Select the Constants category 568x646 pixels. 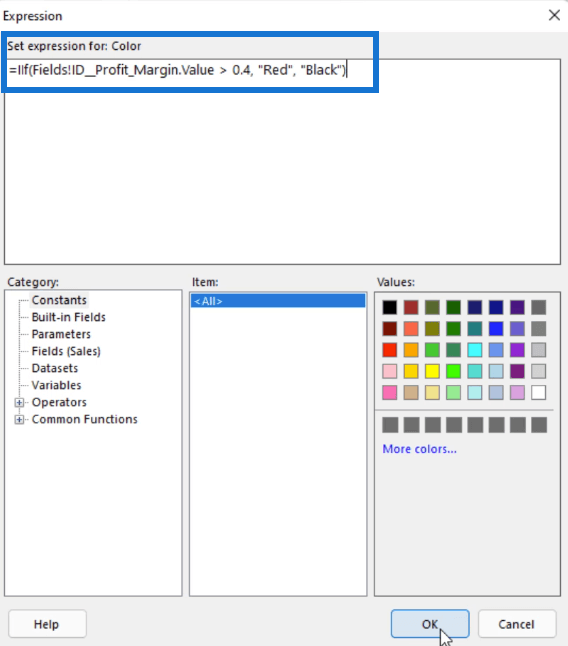pyautogui.click(x=59, y=300)
